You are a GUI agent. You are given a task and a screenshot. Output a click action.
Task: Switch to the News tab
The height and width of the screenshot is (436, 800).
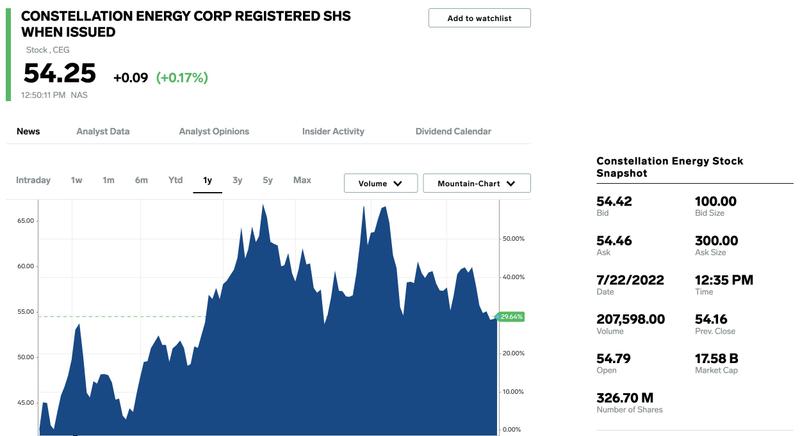[28, 131]
